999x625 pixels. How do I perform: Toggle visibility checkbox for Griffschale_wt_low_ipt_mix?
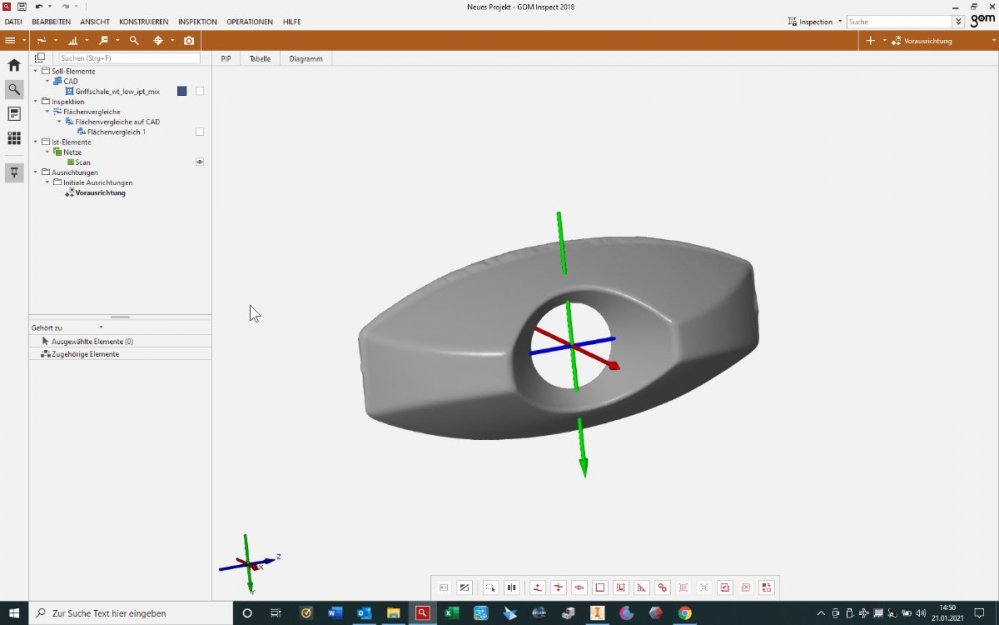coord(200,91)
